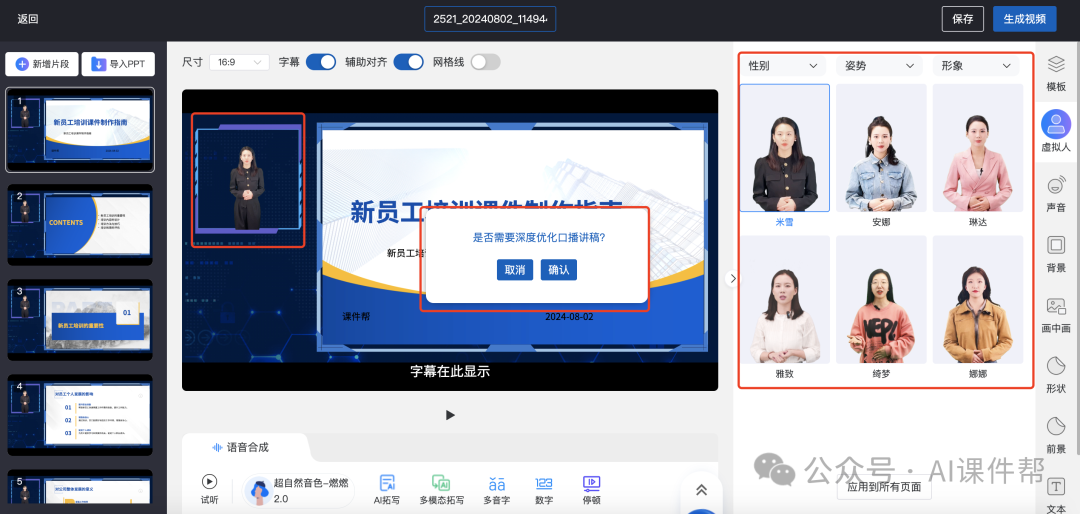Click the 字幕在此显示 subtitle text
The height and width of the screenshot is (514, 1080).
click(450, 371)
